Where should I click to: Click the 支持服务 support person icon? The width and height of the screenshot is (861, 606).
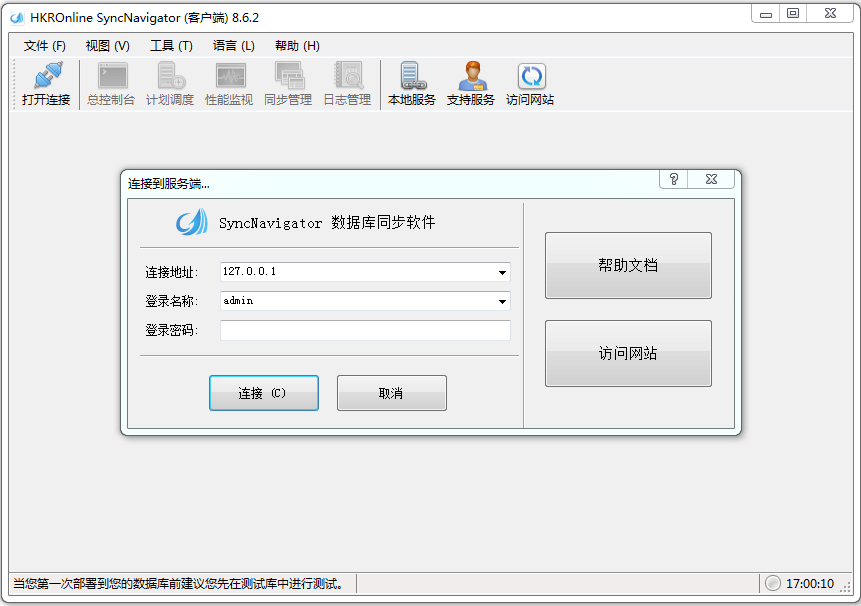(x=472, y=75)
